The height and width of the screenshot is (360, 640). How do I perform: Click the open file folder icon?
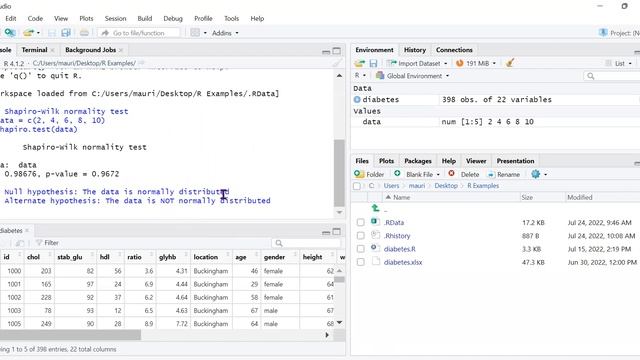[x=29, y=33]
